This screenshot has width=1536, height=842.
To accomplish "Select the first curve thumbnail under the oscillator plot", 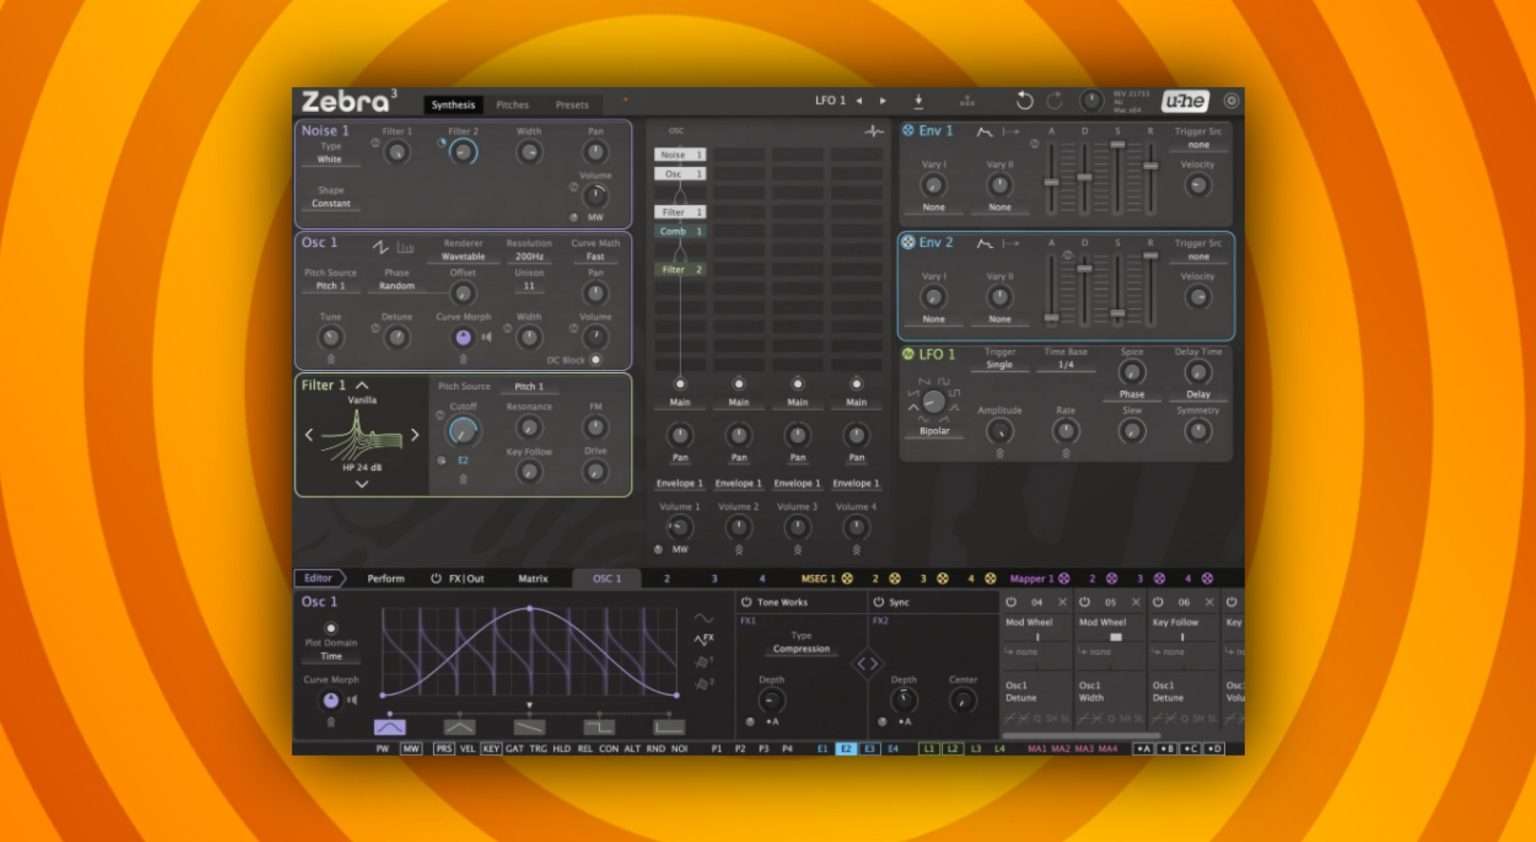I will coord(390,727).
